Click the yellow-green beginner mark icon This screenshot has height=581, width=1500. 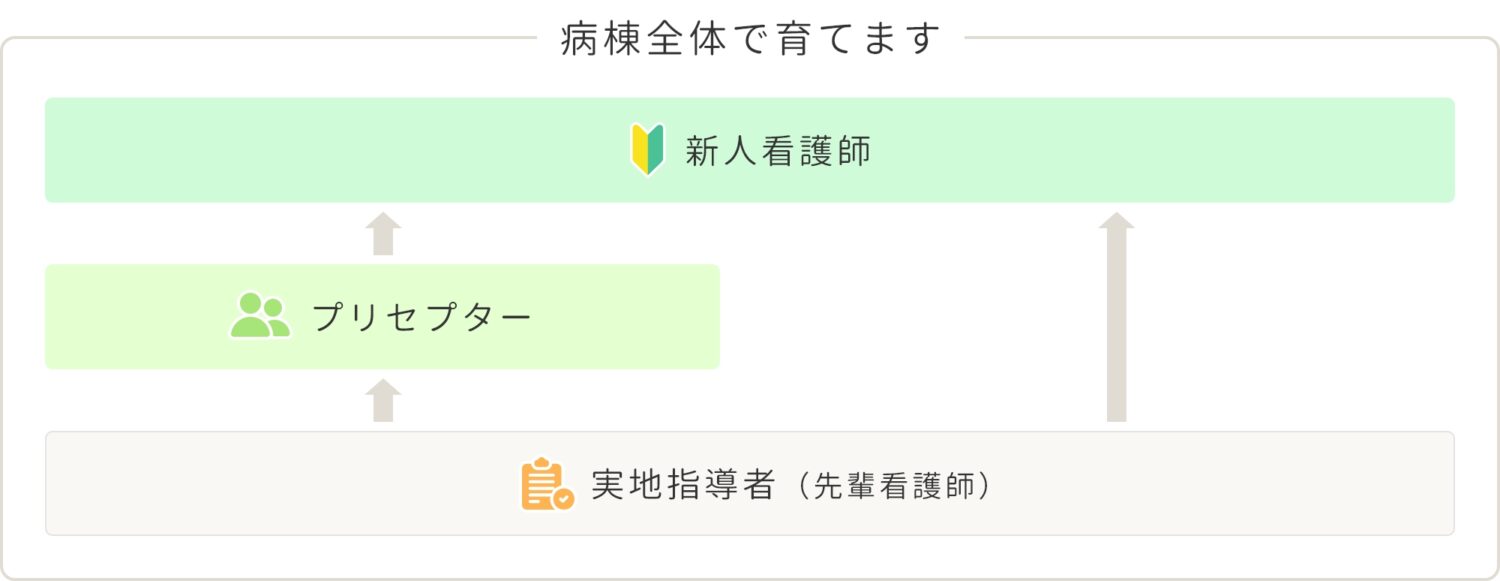pos(648,150)
